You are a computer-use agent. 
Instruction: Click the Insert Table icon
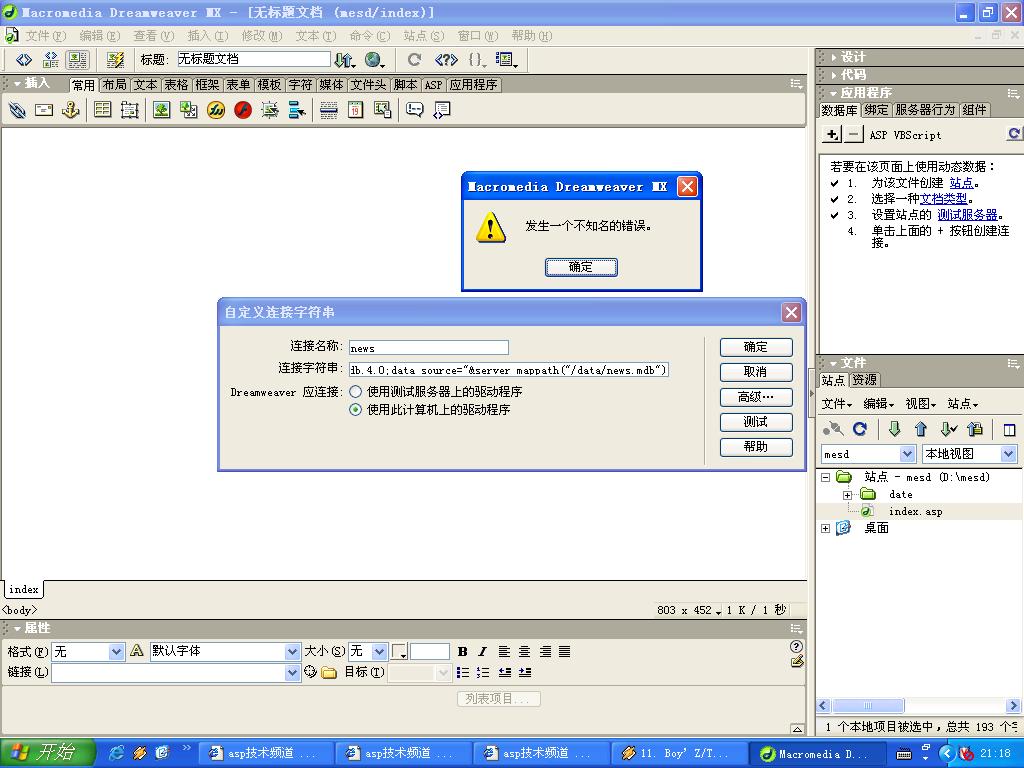tap(103, 110)
